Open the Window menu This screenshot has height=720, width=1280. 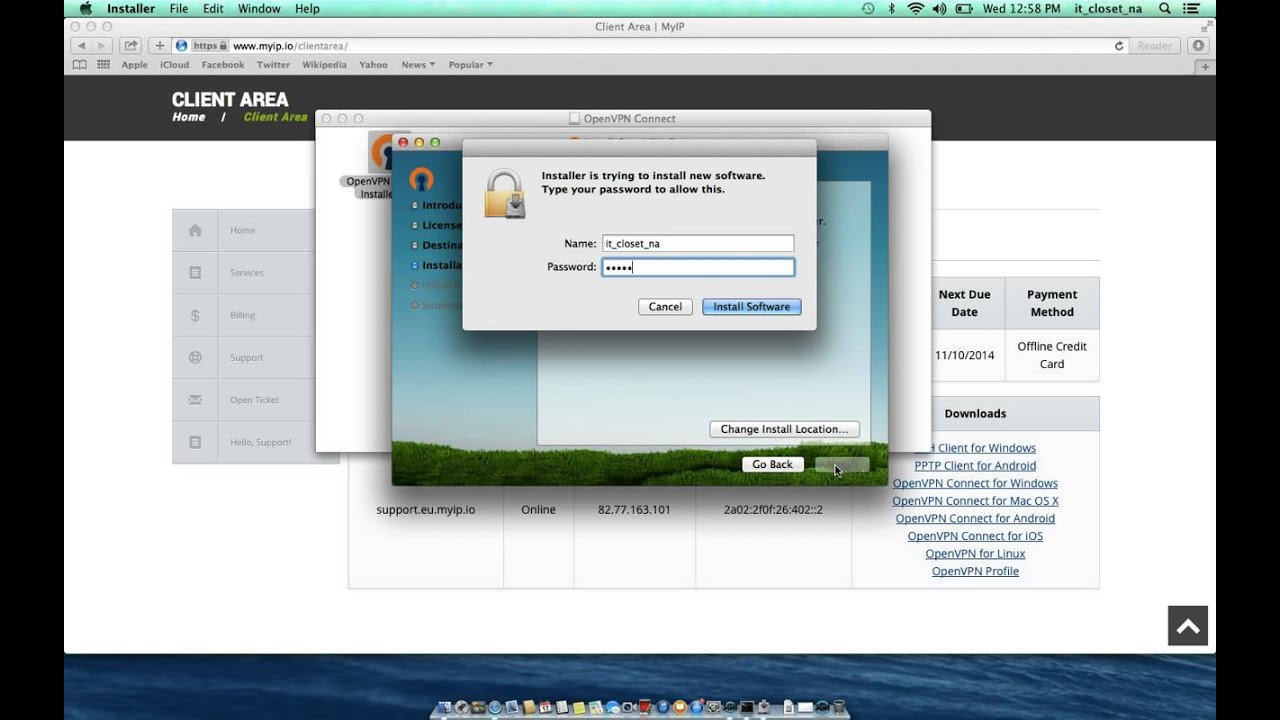259,8
